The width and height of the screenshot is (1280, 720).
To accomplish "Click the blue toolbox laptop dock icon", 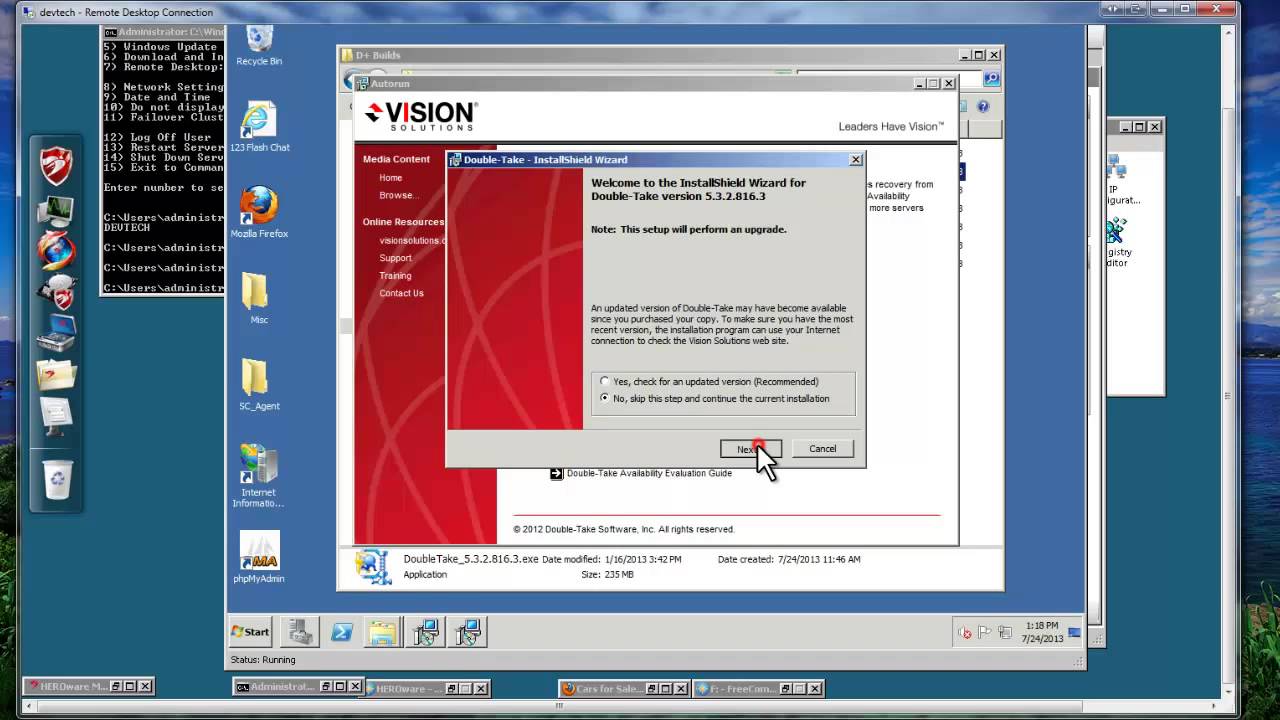I will pos(56,332).
